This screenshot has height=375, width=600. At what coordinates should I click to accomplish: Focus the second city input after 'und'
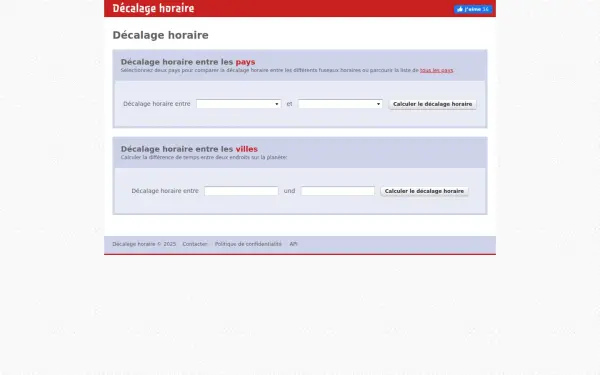(x=338, y=191)
